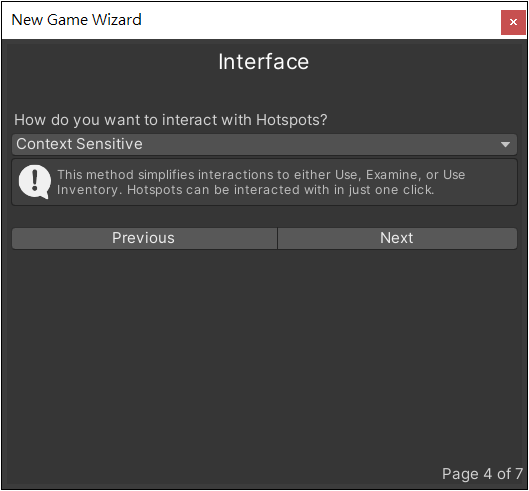Image resolution: width=529 pixels, height=491 pixels.
Task: Click the help box border around description
Action: [x=264, y=182]
